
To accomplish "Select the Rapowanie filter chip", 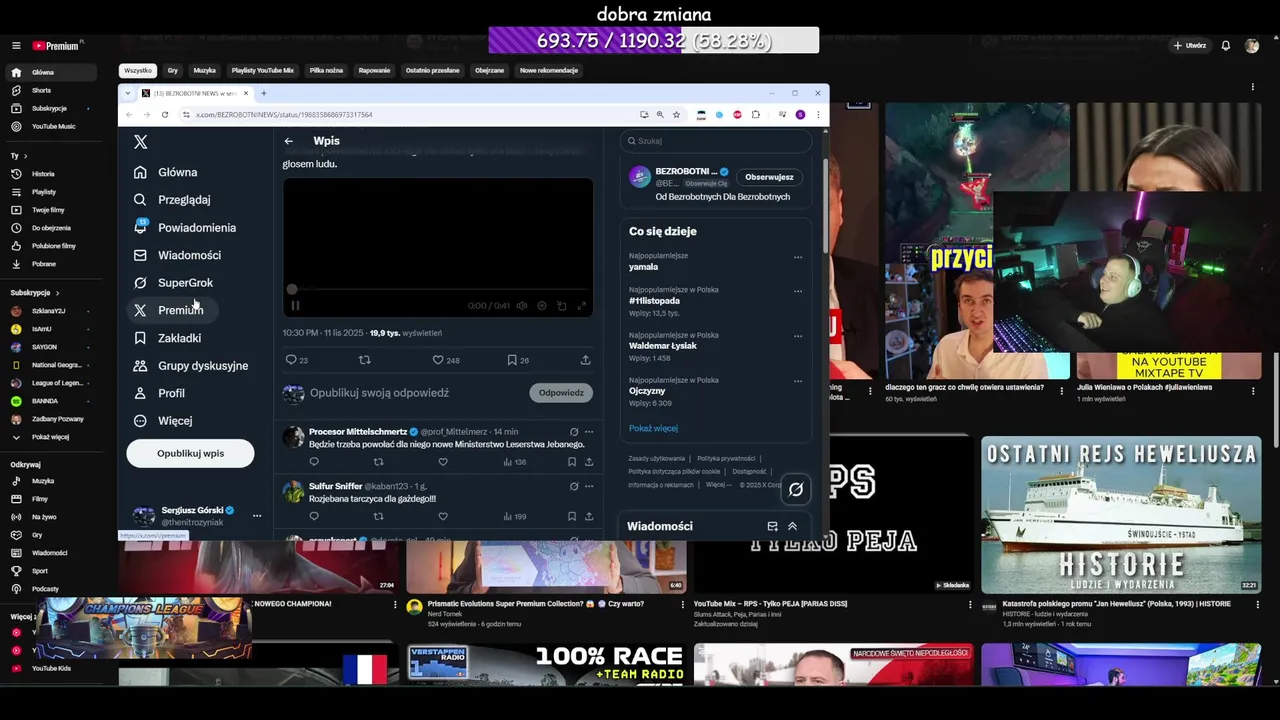I will (x=374, y=71).
